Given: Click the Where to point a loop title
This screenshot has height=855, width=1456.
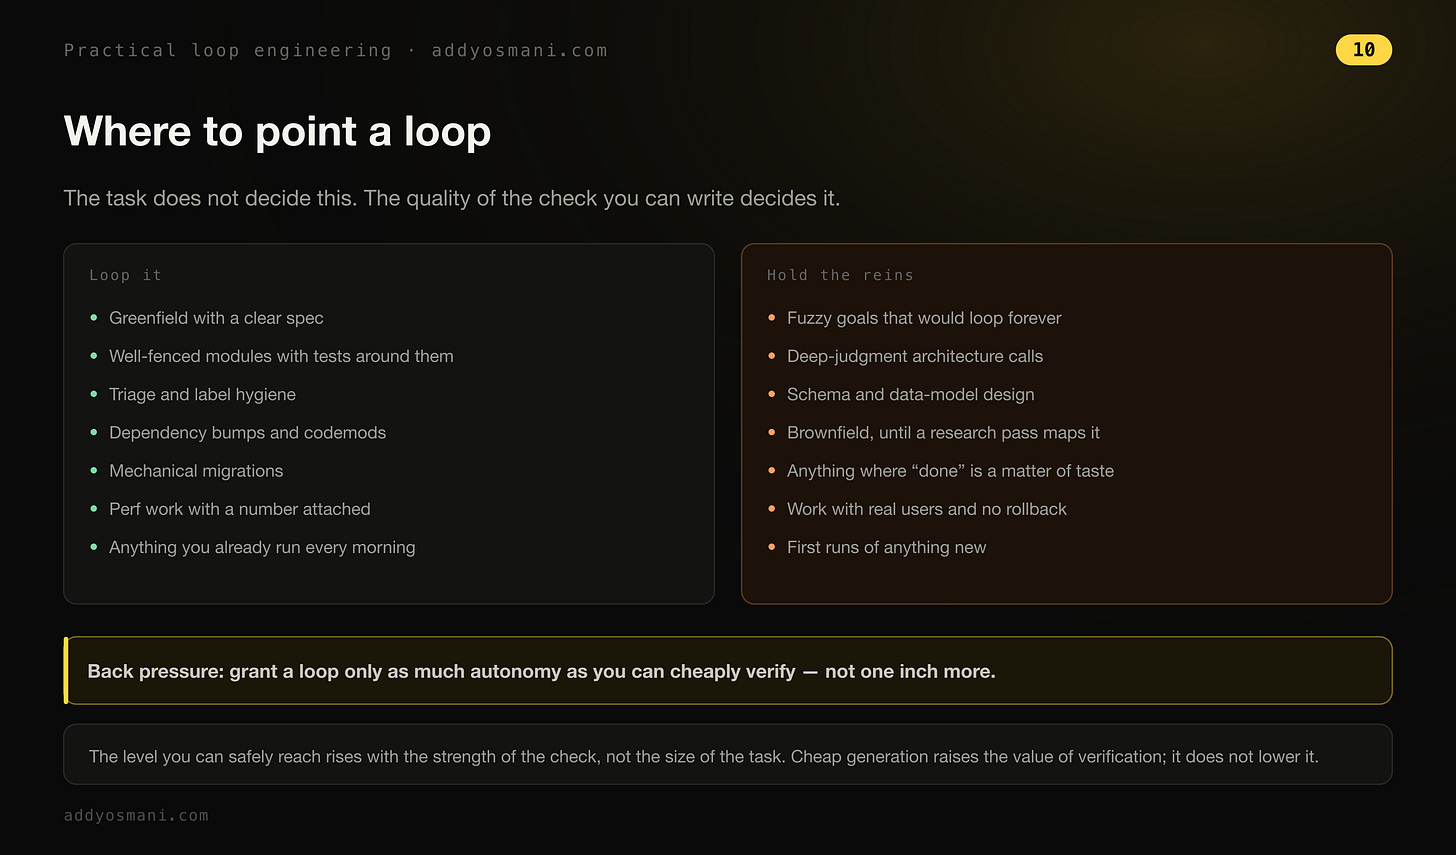Looking at the screenshot, I should pyautogui.click(x=277, y=131).
